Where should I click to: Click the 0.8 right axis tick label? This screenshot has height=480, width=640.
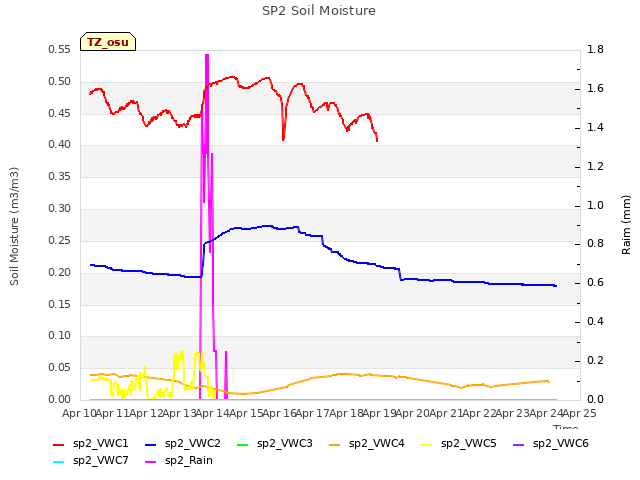coord(596,244)
